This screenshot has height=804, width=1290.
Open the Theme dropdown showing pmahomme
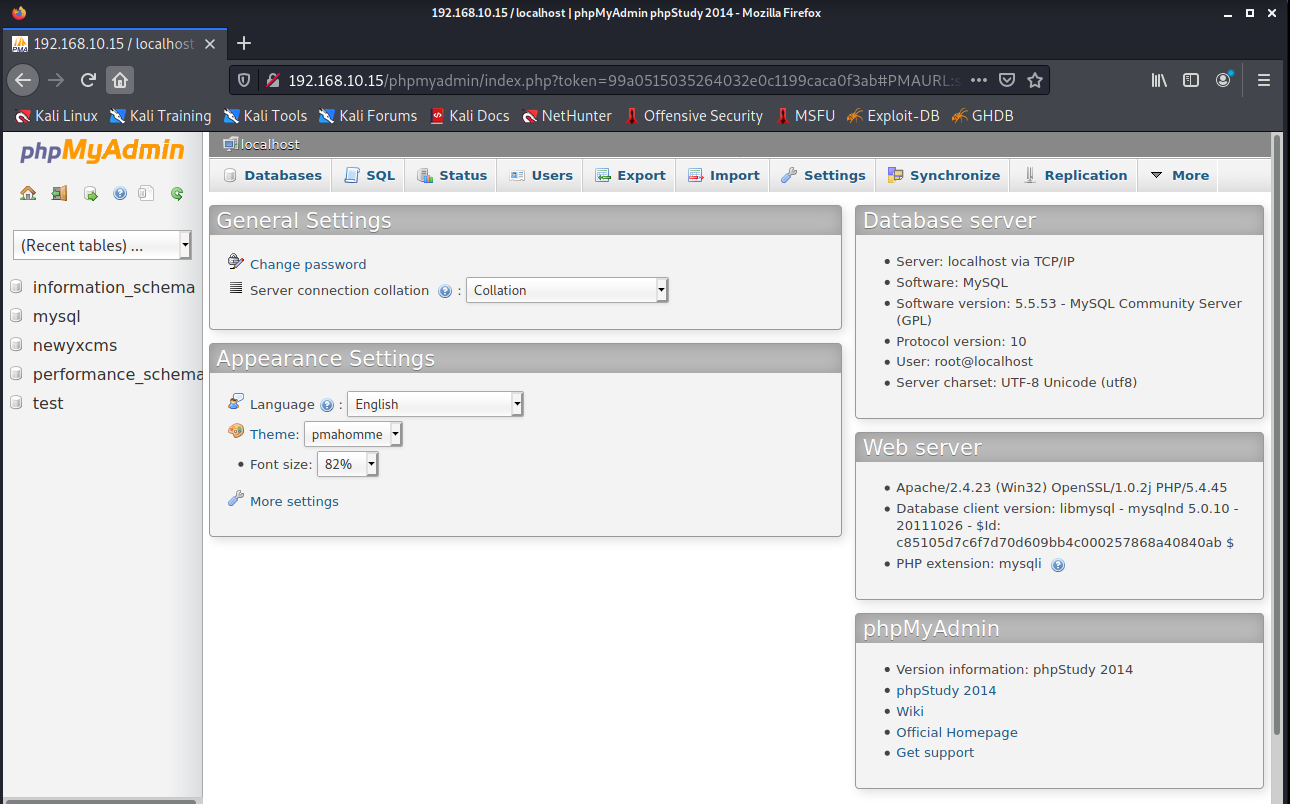(353, 434)
